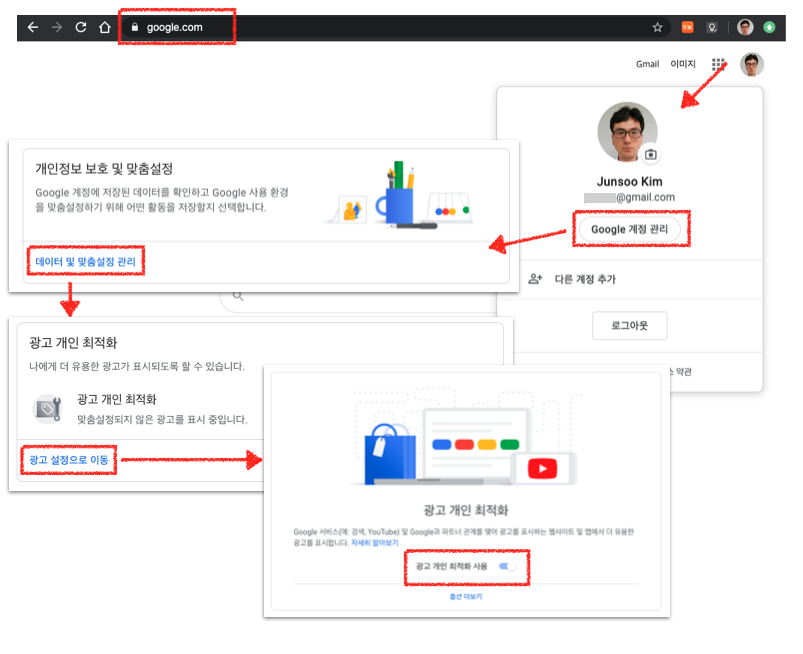803x654 pixels.
Task: Open the 데이터 및 맞춤설정 관리 link
Action: point(86,262)
